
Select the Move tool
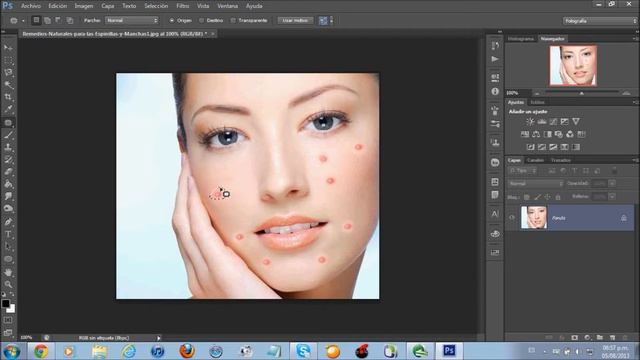pos(8,48)
